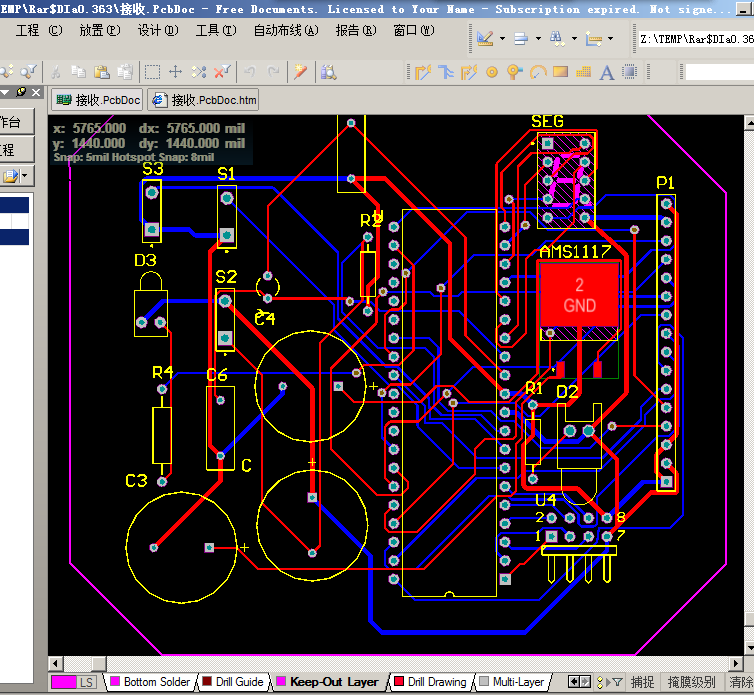
Task: Click the Place Dimension icon
Action: pos(593,38)
